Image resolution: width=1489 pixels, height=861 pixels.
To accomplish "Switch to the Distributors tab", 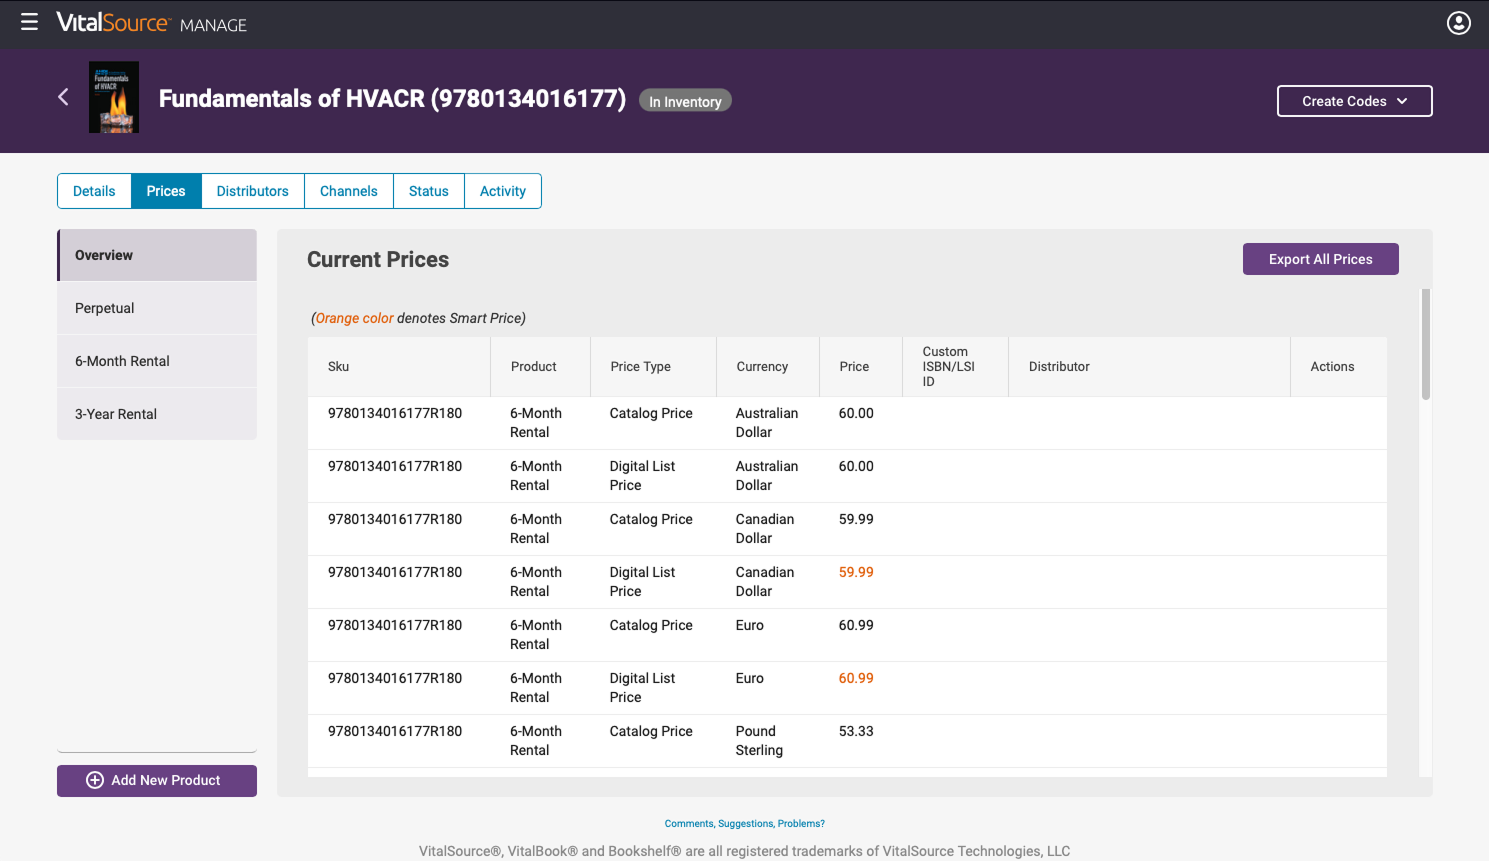I will [x=253, y=191].
